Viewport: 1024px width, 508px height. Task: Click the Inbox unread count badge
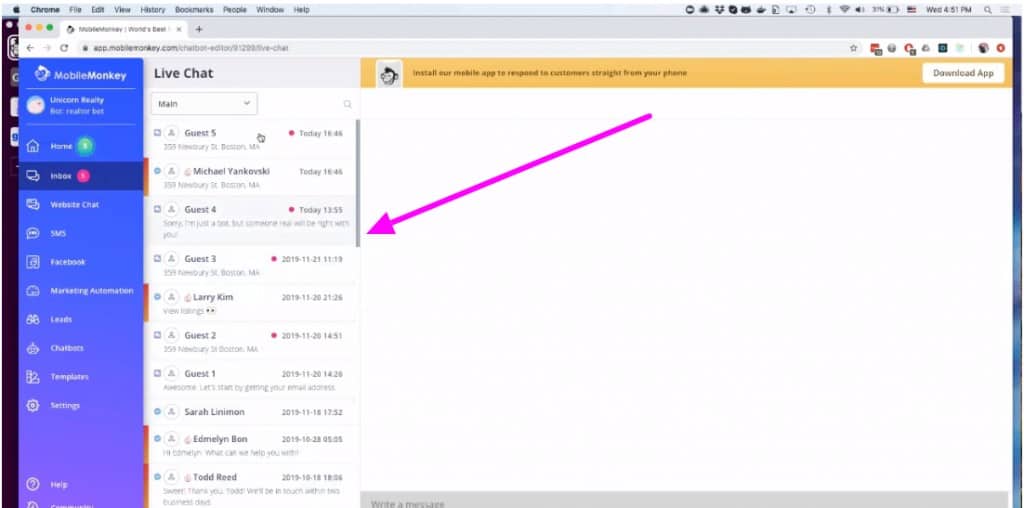click(x=83, y=176)
